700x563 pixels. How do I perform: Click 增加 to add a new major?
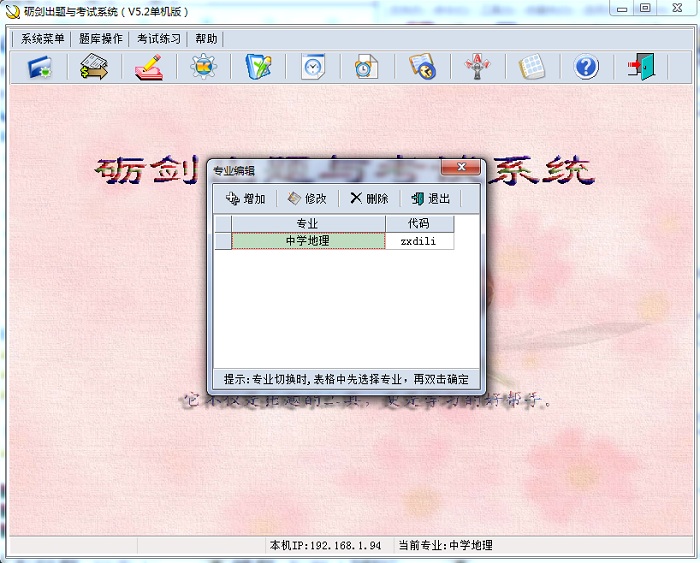click(x=246, y=199)
